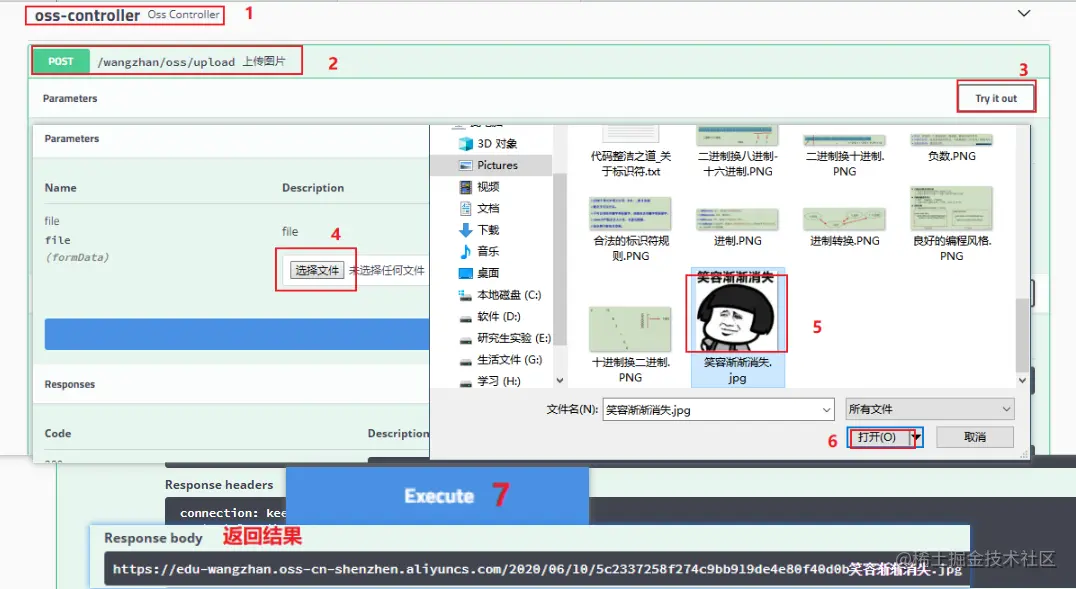The height and width of the screenshot is (589, 1076).
Task: Click the Name column header
Action: (x=60, y=187)
